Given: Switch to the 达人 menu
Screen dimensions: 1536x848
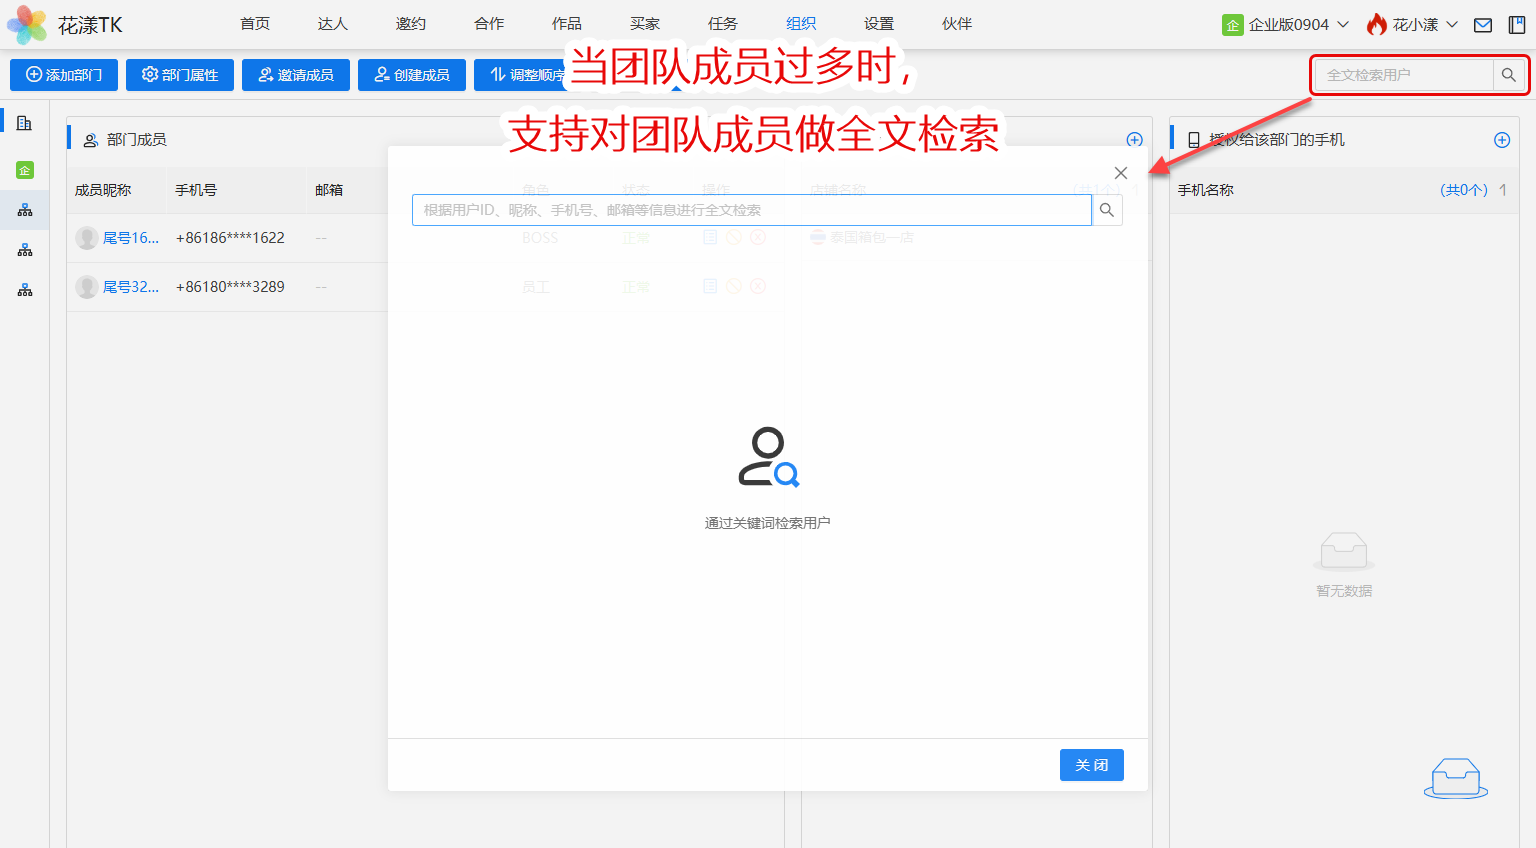Looking at the screenshot, I should [x=333, y=24].
